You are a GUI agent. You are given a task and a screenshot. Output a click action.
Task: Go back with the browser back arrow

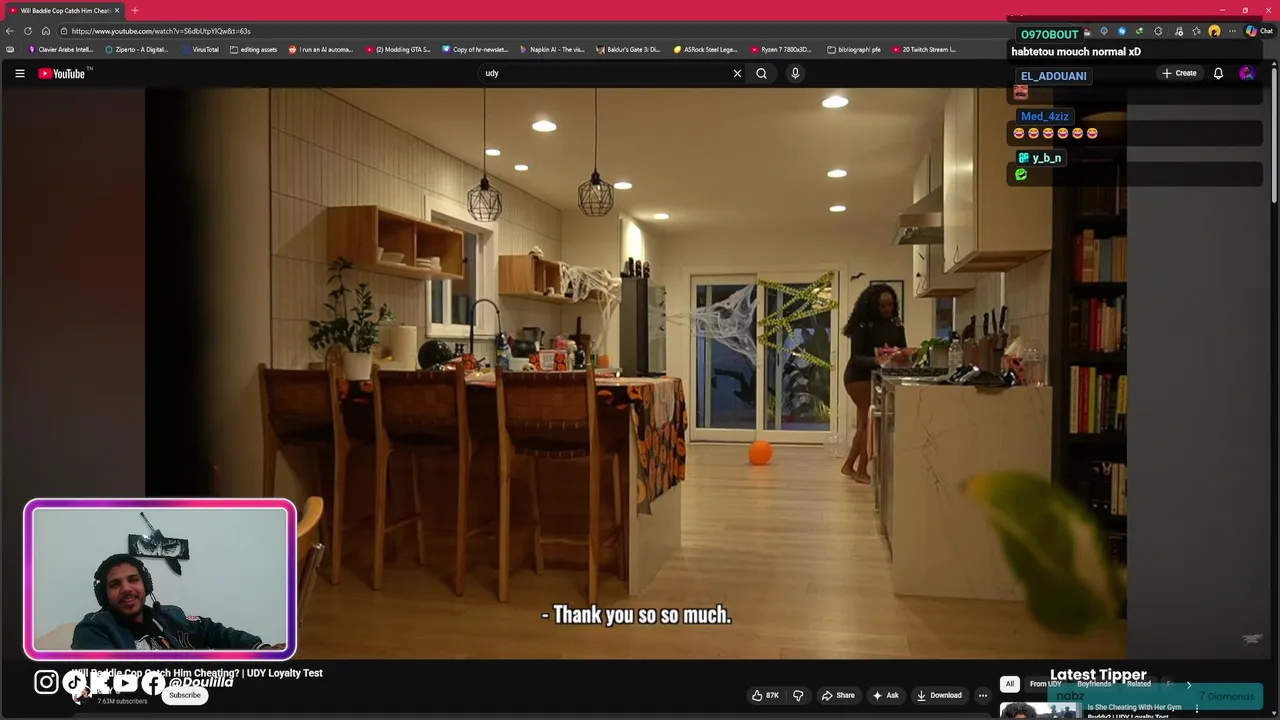pyautogui.click(x=10, y=31)
